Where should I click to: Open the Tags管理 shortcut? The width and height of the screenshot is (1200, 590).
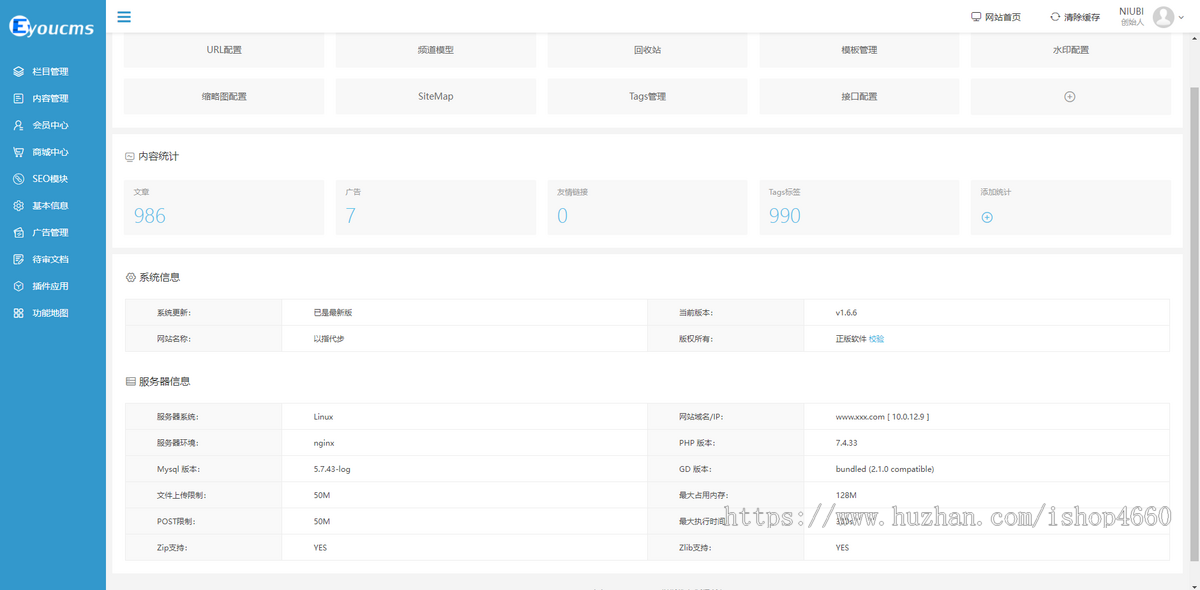[648, 97]
